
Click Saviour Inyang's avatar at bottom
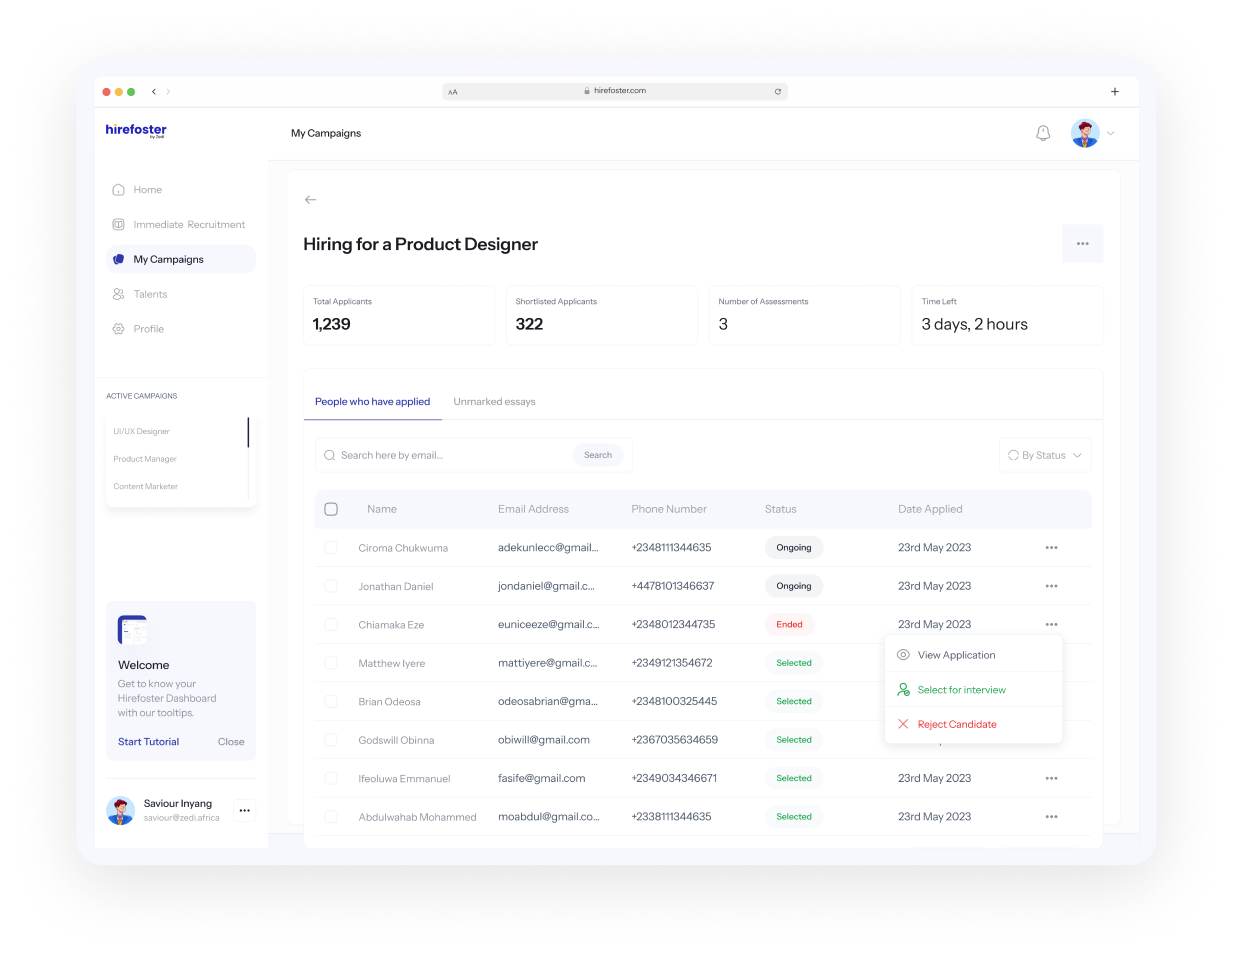[120, 811]
